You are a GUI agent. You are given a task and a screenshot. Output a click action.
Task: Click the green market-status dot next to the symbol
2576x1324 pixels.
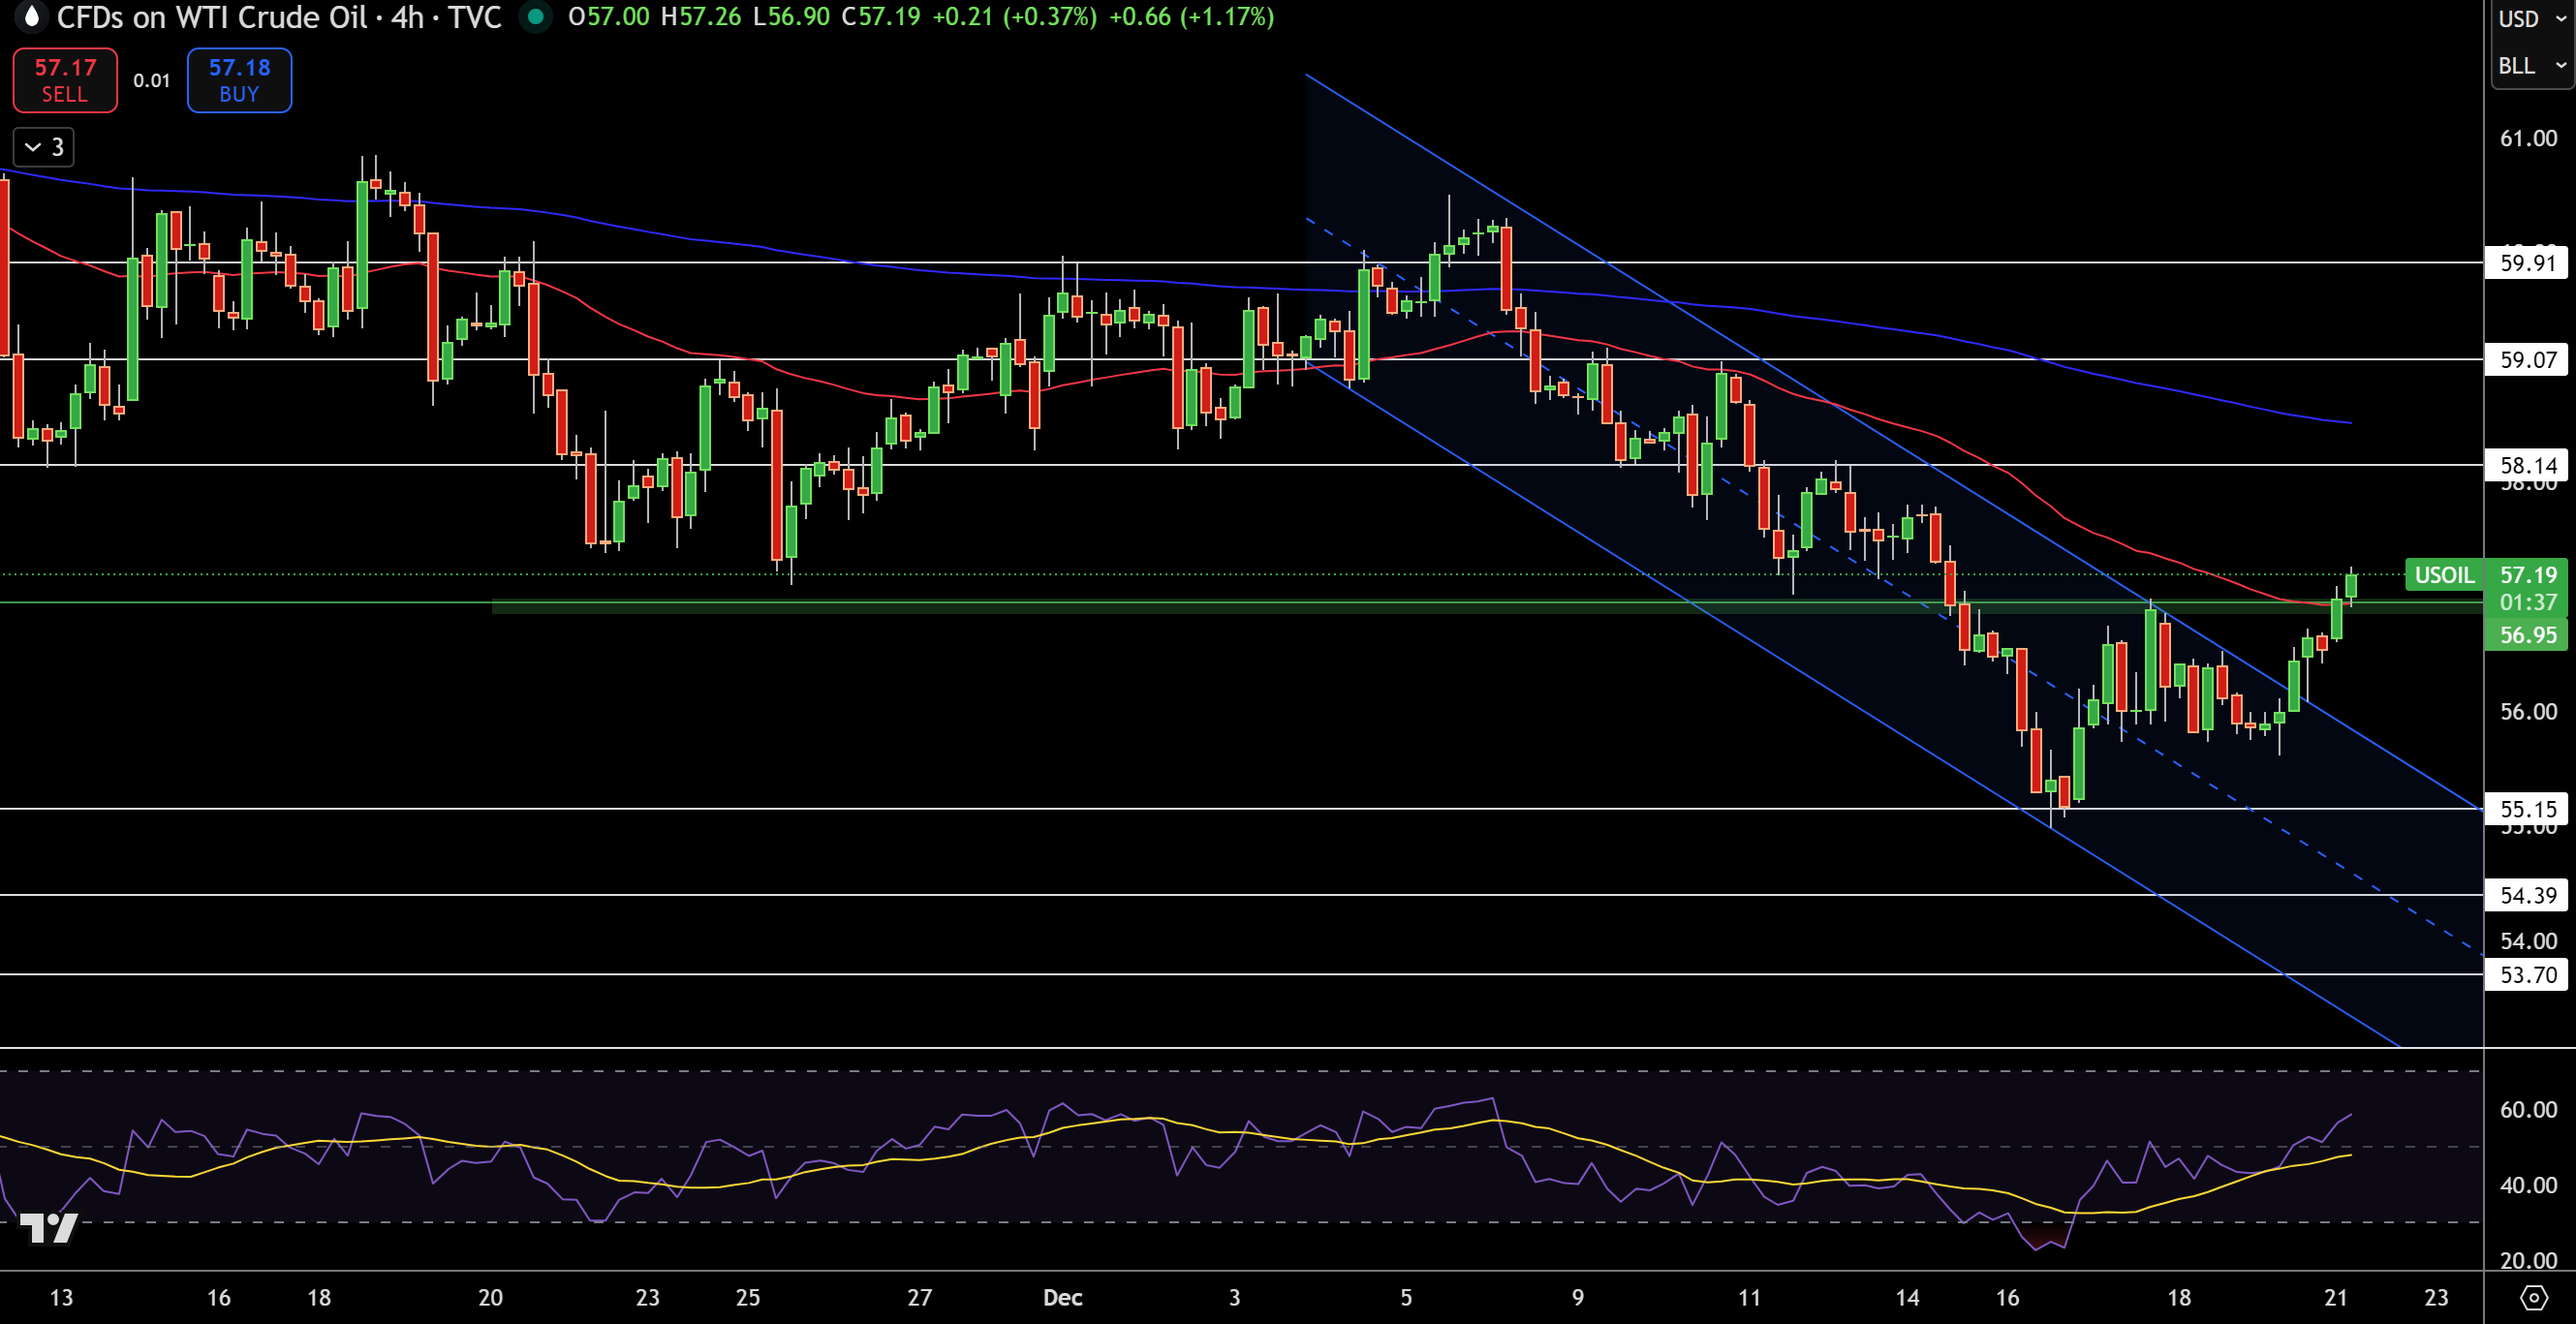(x=536, y=17)
